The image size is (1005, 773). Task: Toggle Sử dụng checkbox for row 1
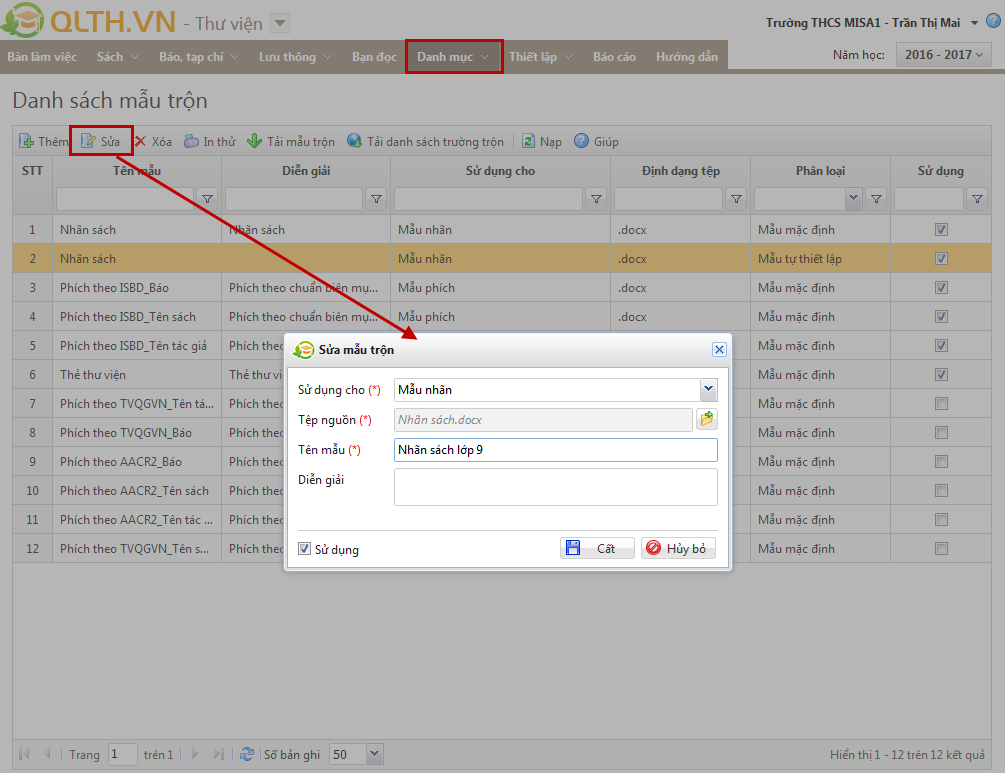tap(941, 229)
